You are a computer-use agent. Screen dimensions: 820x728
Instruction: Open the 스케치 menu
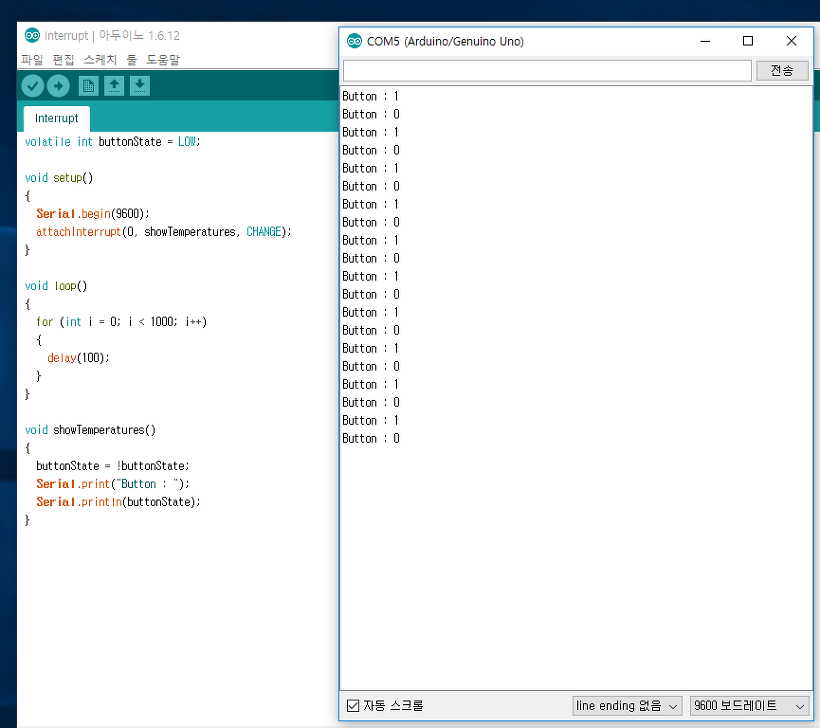coord(100,60)
